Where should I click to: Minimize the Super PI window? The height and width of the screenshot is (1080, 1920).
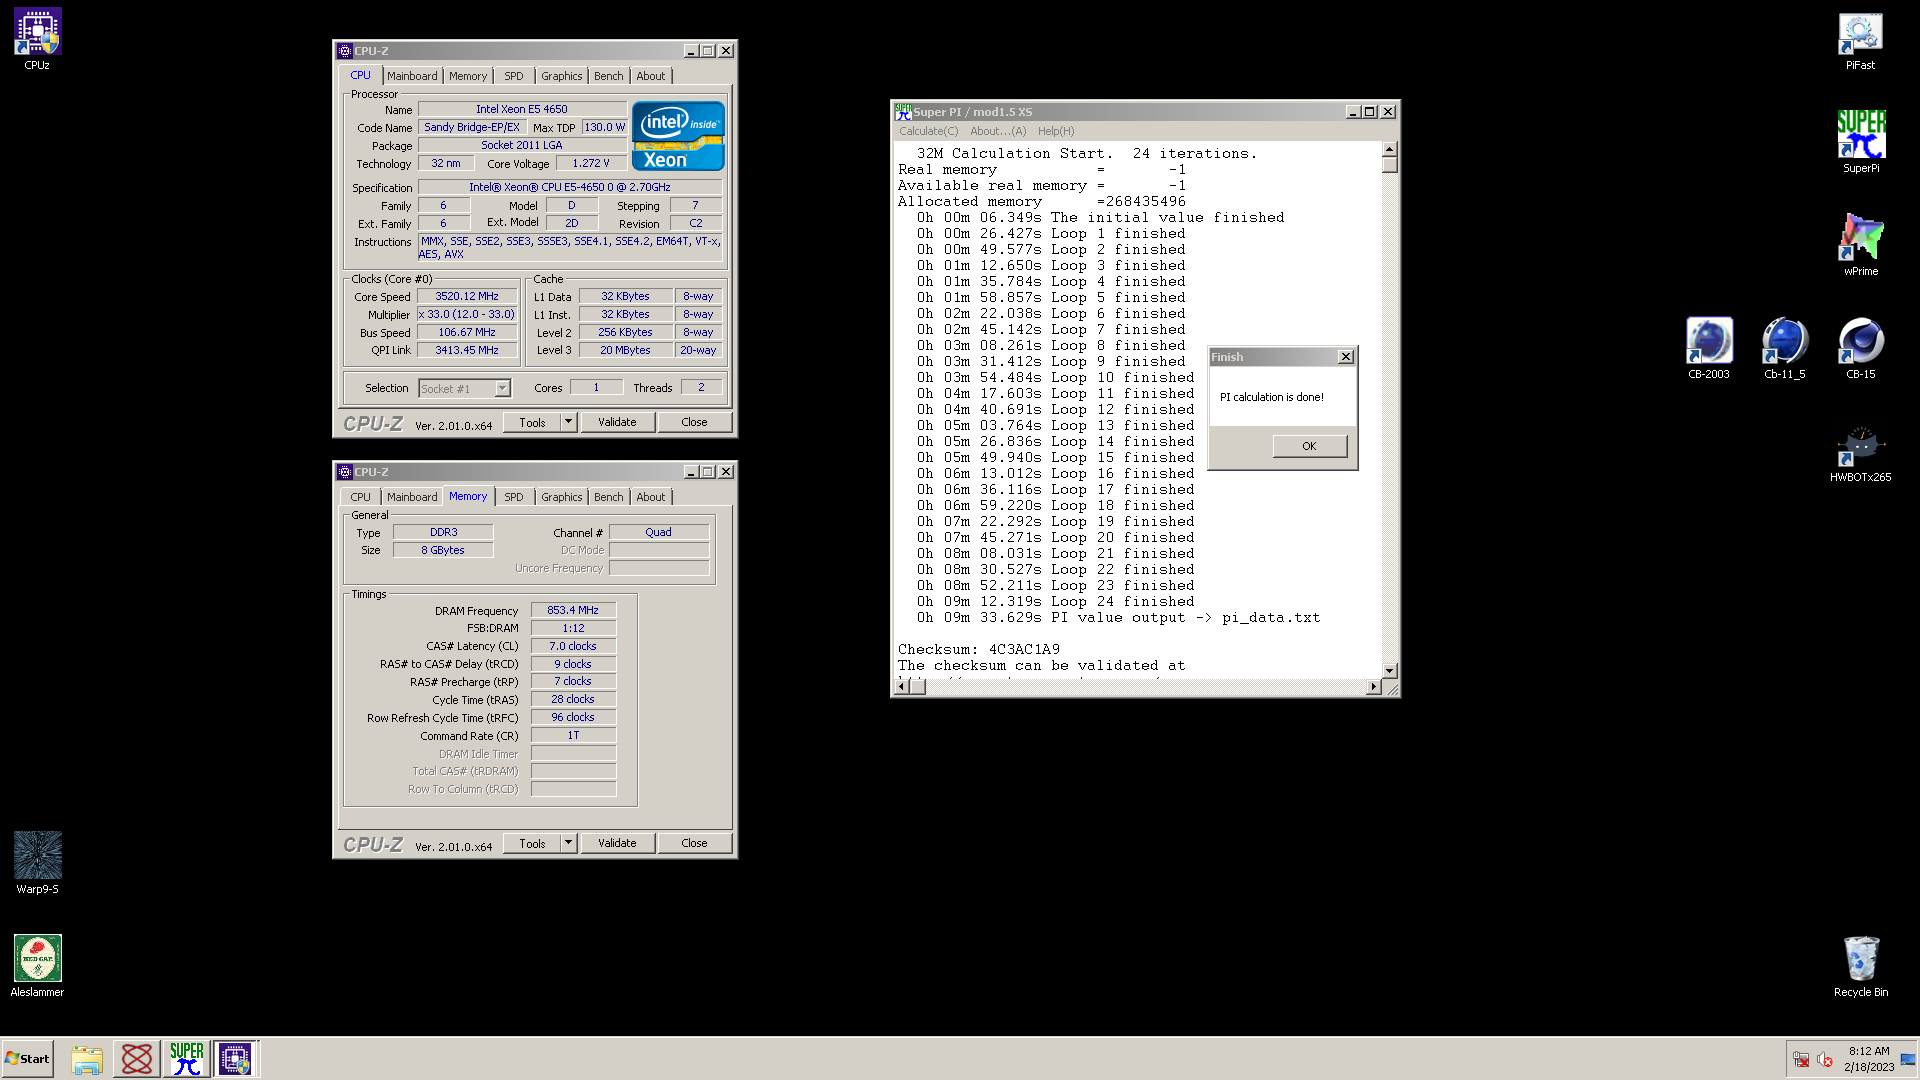pyautogui.click(x=1352, y=112)
